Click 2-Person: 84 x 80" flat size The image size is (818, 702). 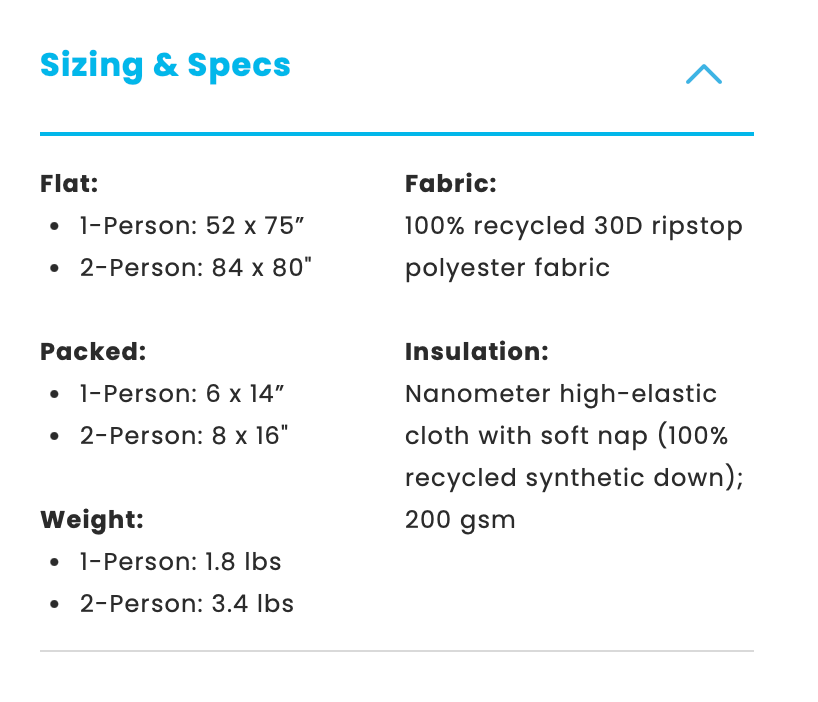point(196,268)
